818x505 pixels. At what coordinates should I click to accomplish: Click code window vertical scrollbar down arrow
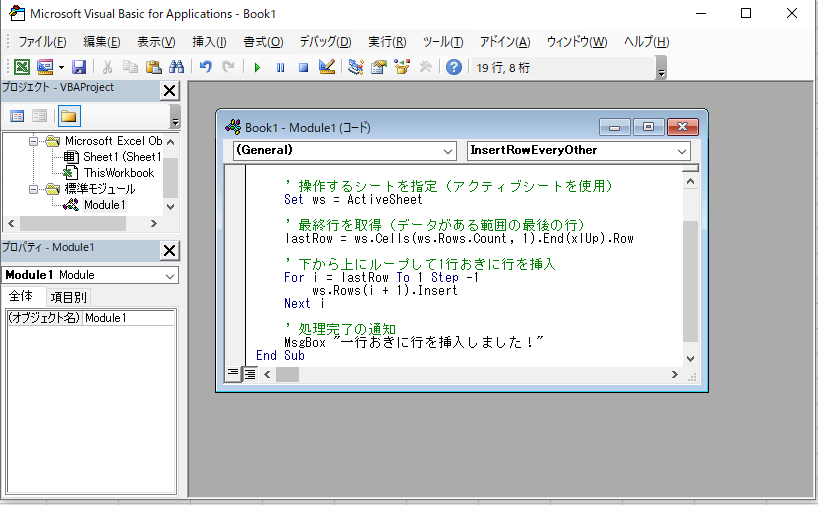click(690, 359)
